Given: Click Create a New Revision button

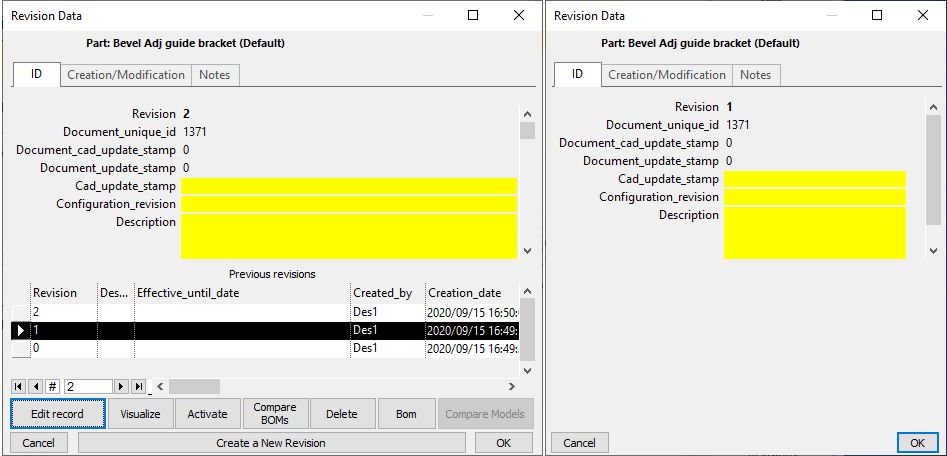Looking at the screenshot, I should tap(271, 443).
